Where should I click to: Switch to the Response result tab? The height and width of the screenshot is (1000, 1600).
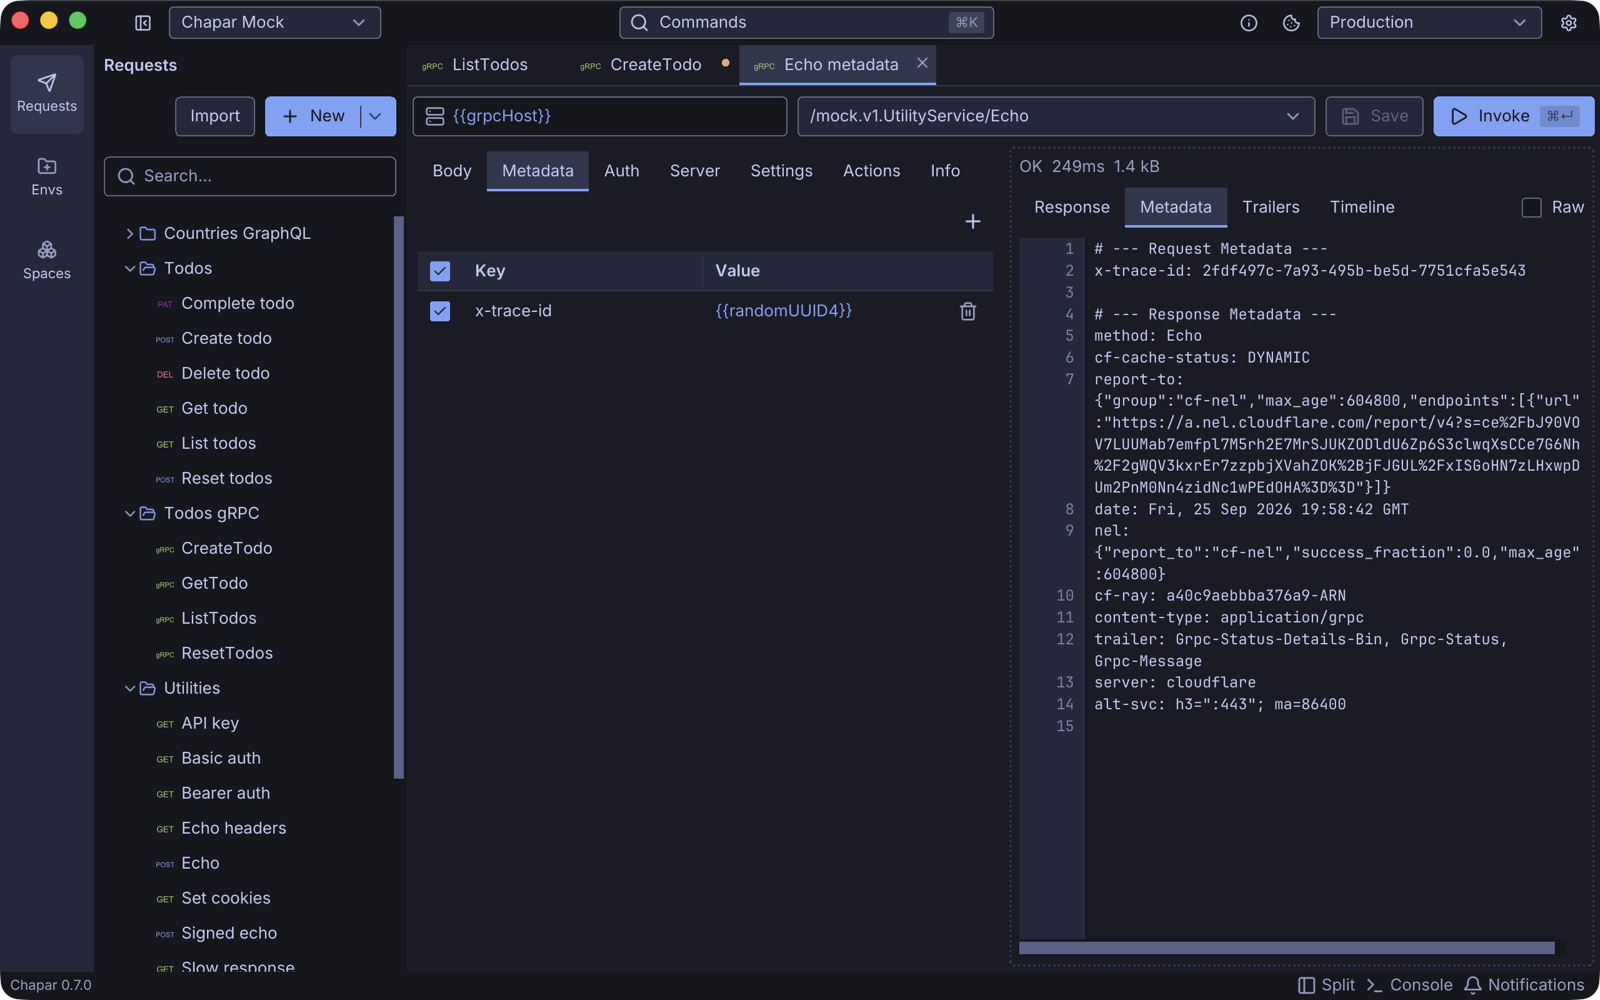pos(1072,207)
